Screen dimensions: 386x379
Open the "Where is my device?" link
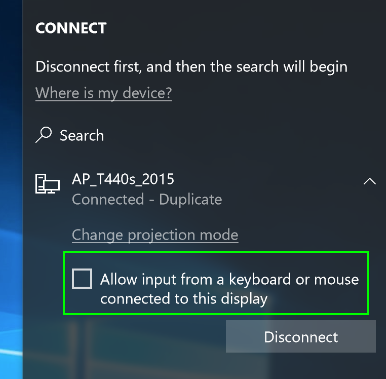104,93
